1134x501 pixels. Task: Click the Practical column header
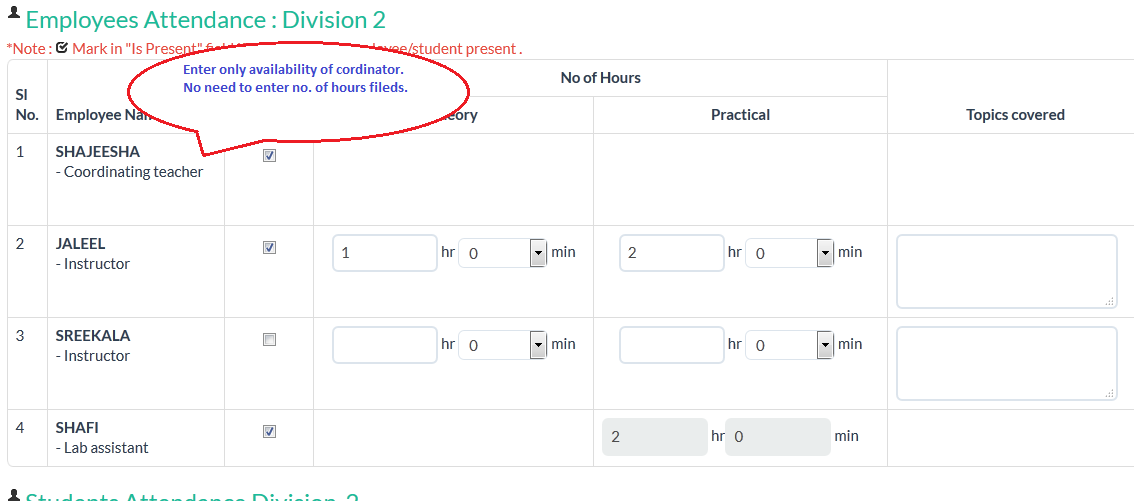click(x=740, y=115)
